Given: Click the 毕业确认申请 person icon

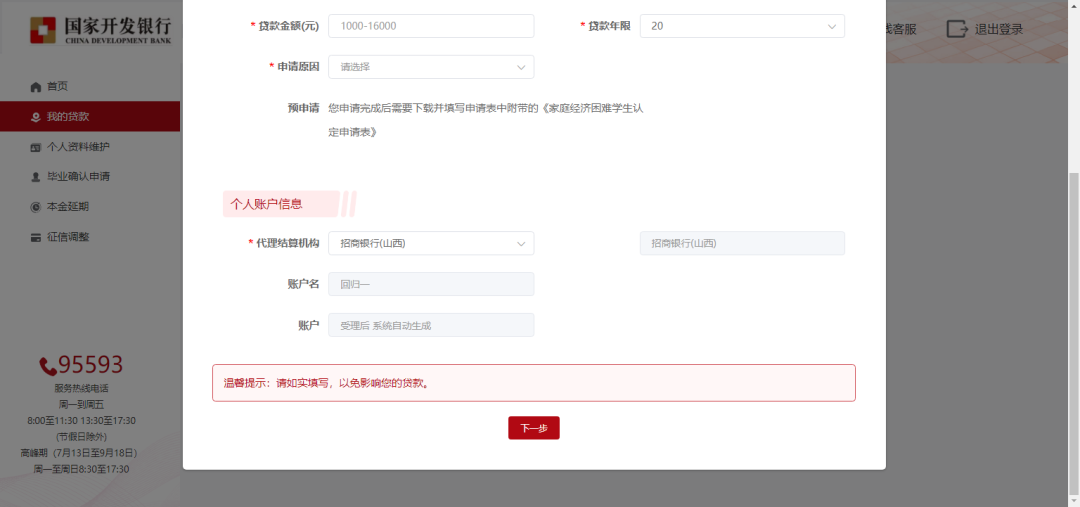Looking at the screenshot, I should [x=36, y=177].
